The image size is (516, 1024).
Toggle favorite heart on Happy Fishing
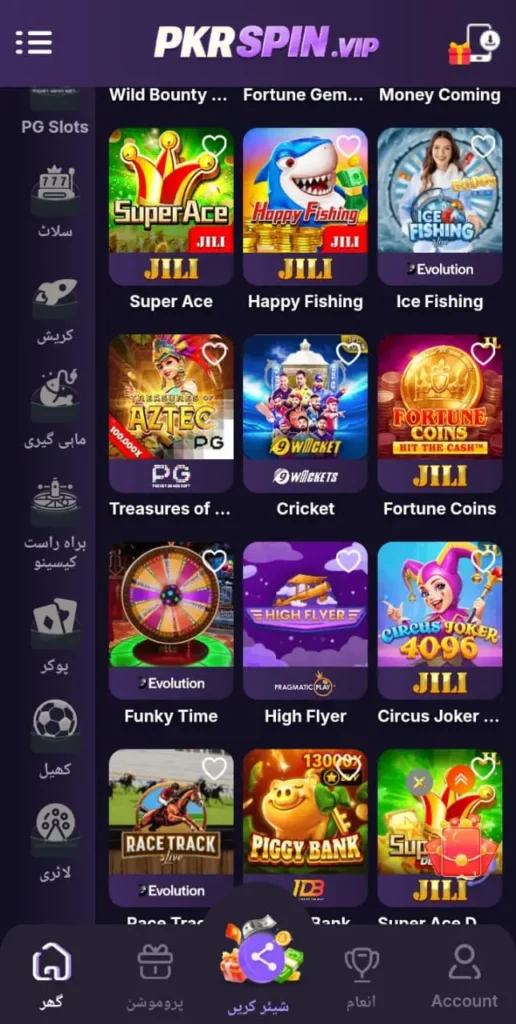(x=349, y=146)
